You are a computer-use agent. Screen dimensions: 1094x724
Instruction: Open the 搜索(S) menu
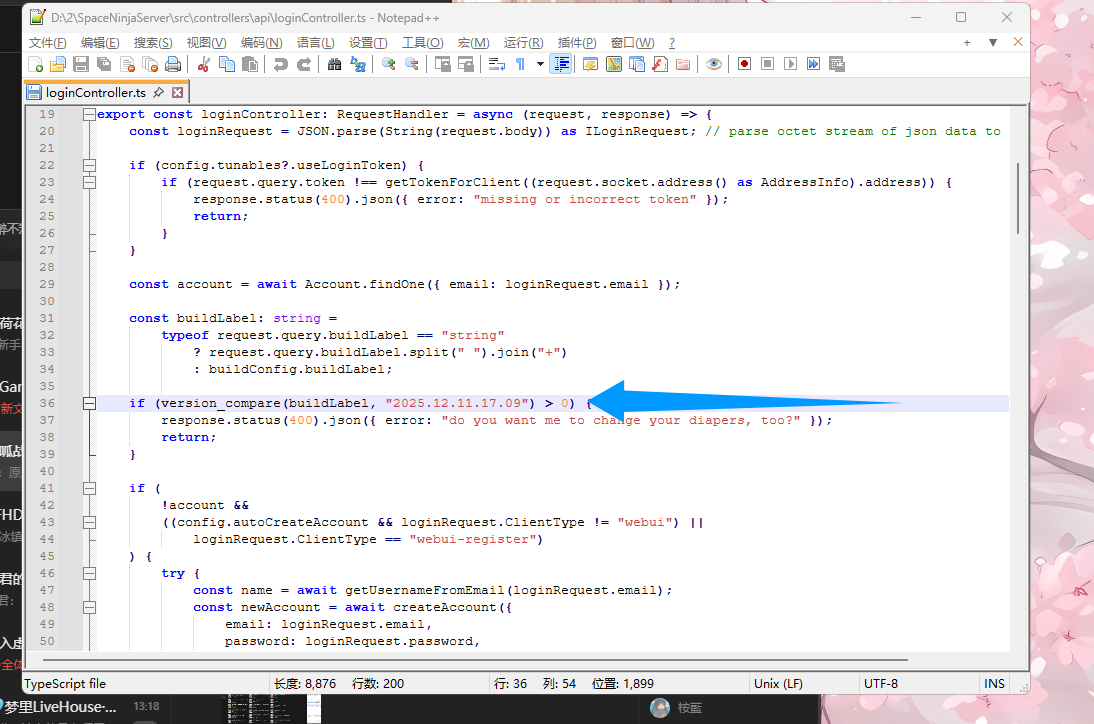click(153, 42)
